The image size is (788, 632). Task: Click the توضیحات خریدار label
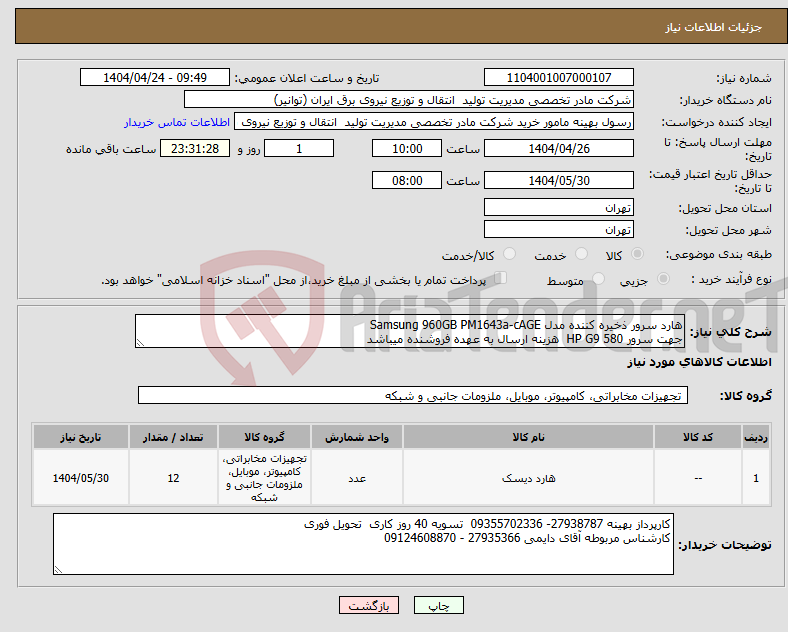pyautogui.click(x=725, y=545)
